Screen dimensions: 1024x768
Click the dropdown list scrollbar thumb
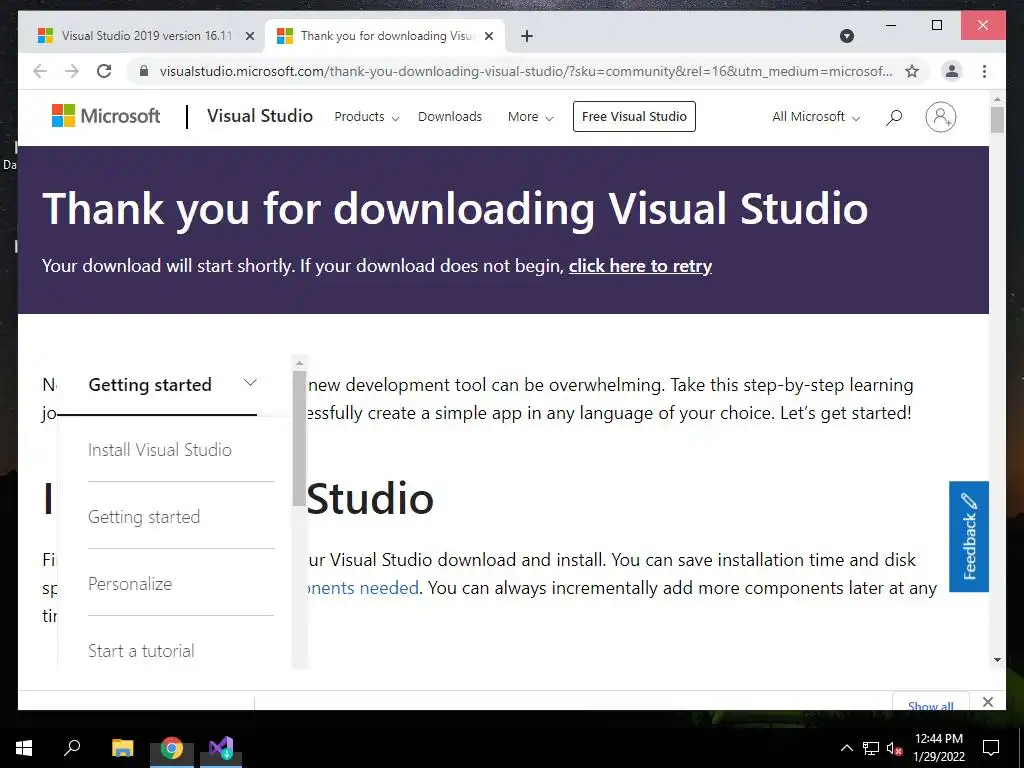(x=299, y=438)
